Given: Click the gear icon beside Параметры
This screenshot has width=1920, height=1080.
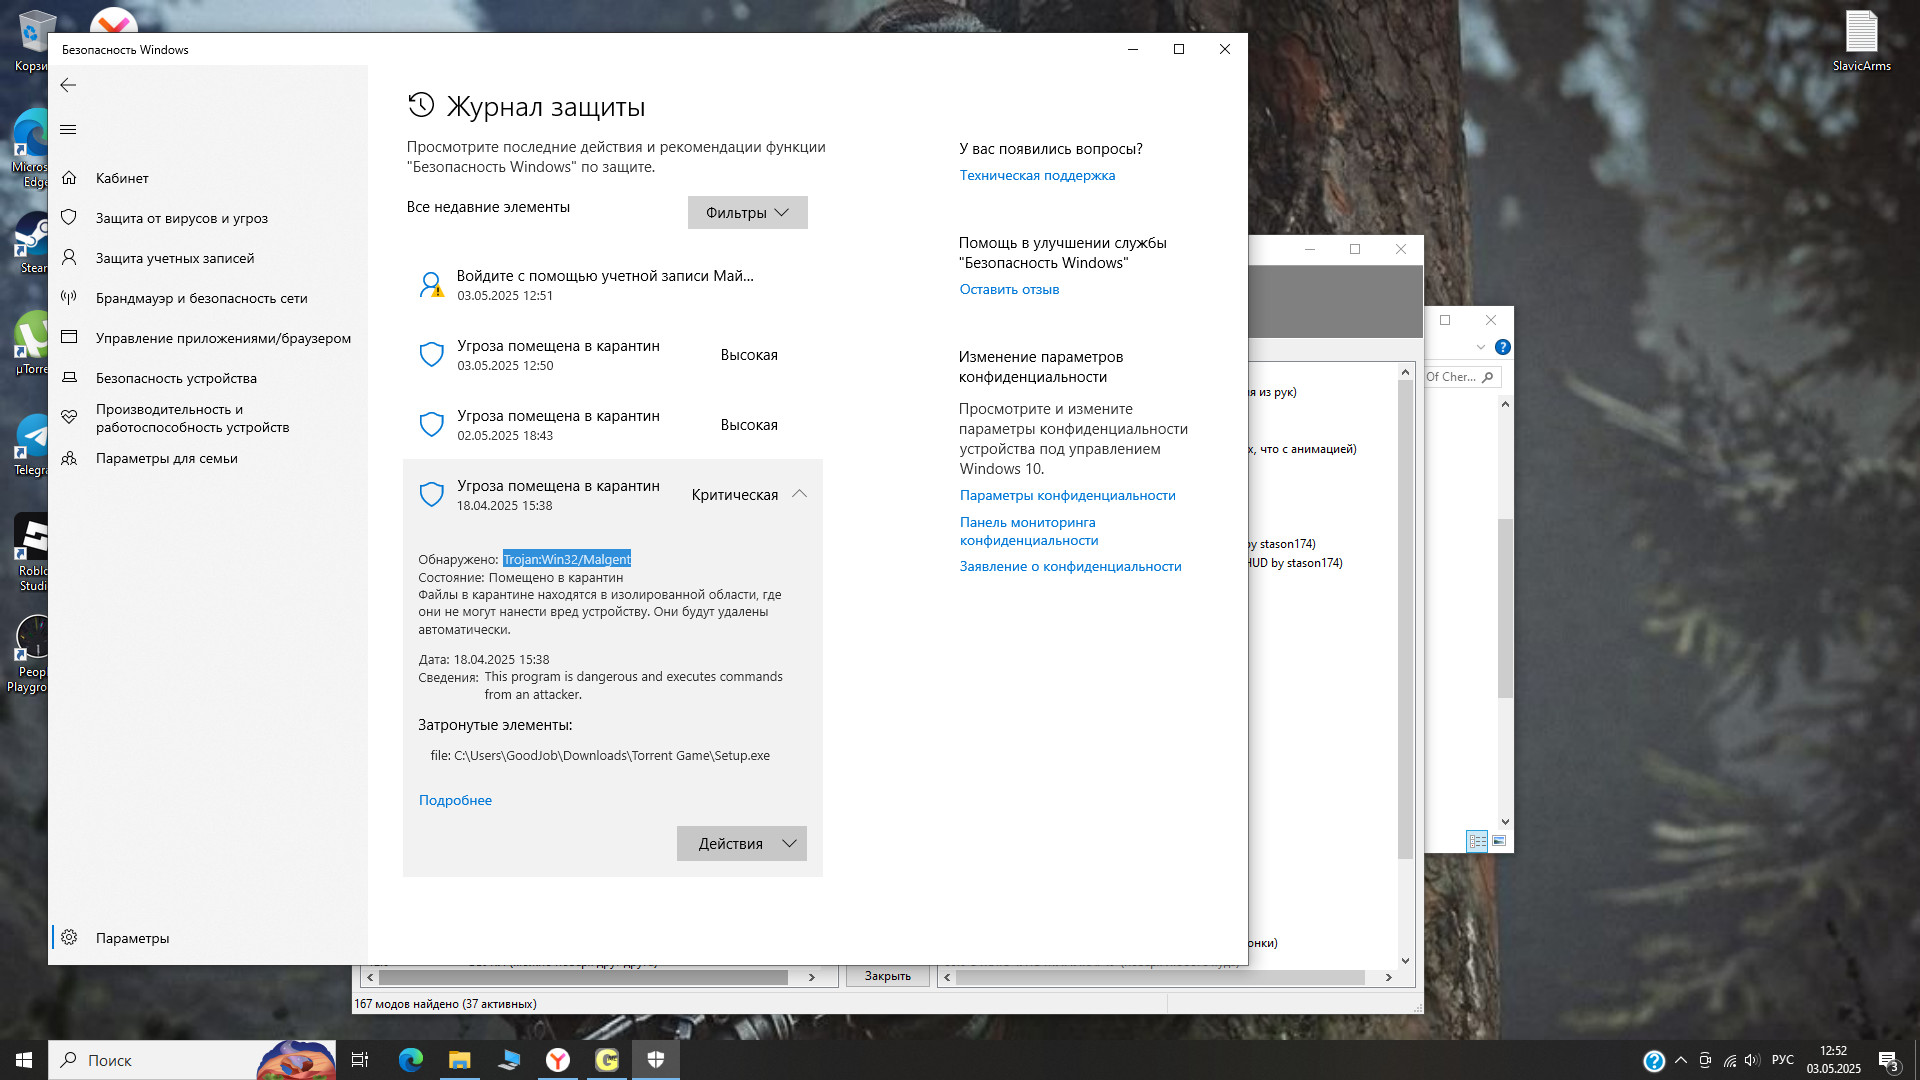Looking at the screenshot, I should point(69,938).
